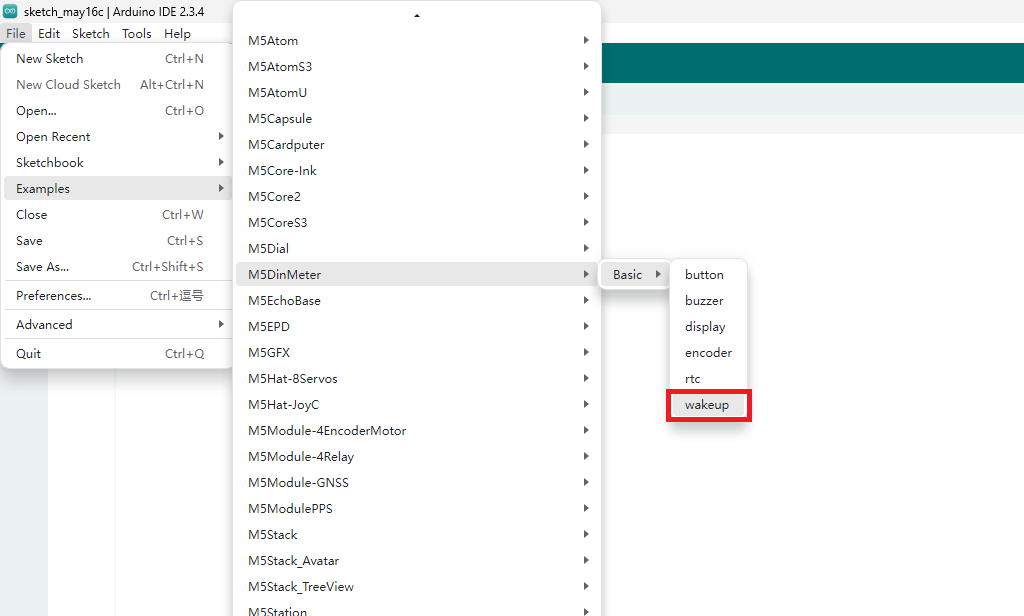Expand Open Recent submenu
Image resolution: width=1024 pixels, height=616 pixels.
point(118,137)
